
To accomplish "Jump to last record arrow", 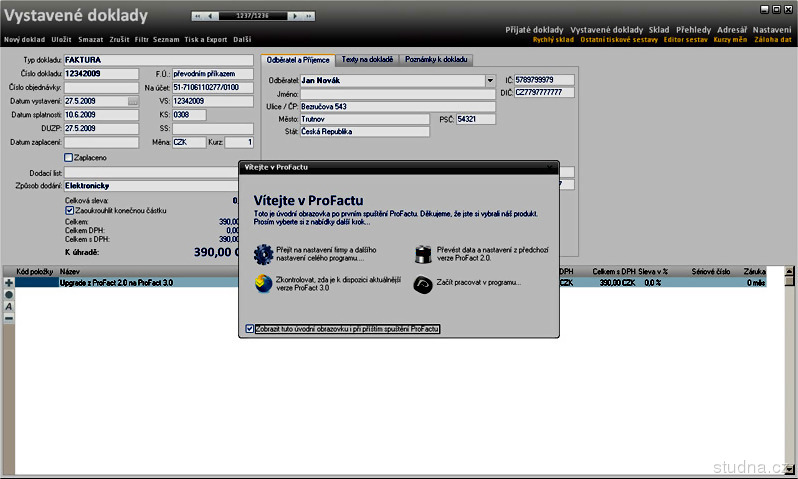I will pos(308,16).
